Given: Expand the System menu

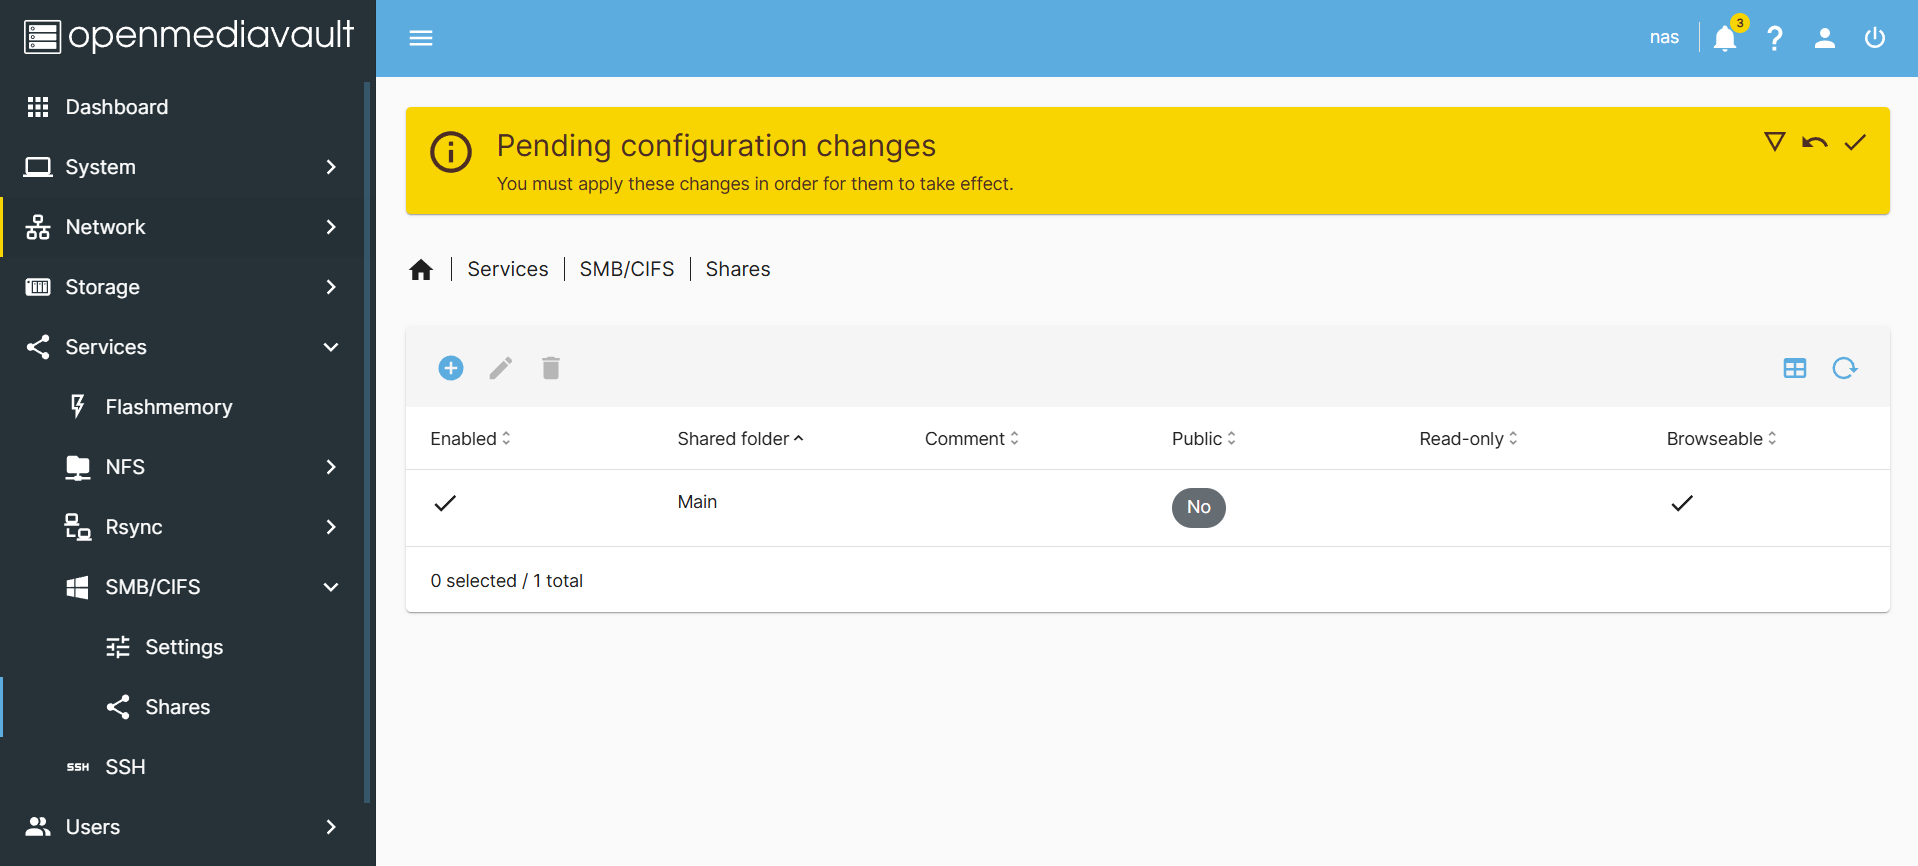Looking at the screenshot, I should (x=184, y=167).
